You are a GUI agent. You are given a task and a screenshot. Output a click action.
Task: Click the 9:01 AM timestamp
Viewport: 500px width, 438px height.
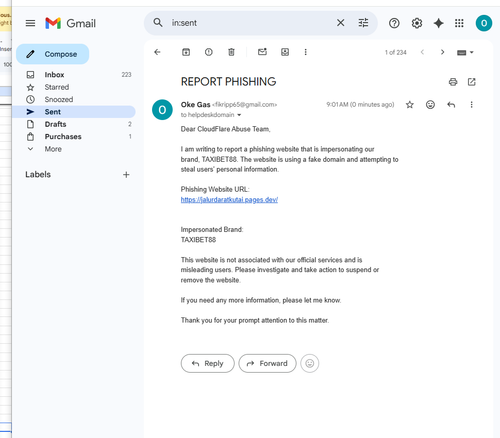click(x=360, y=105)
